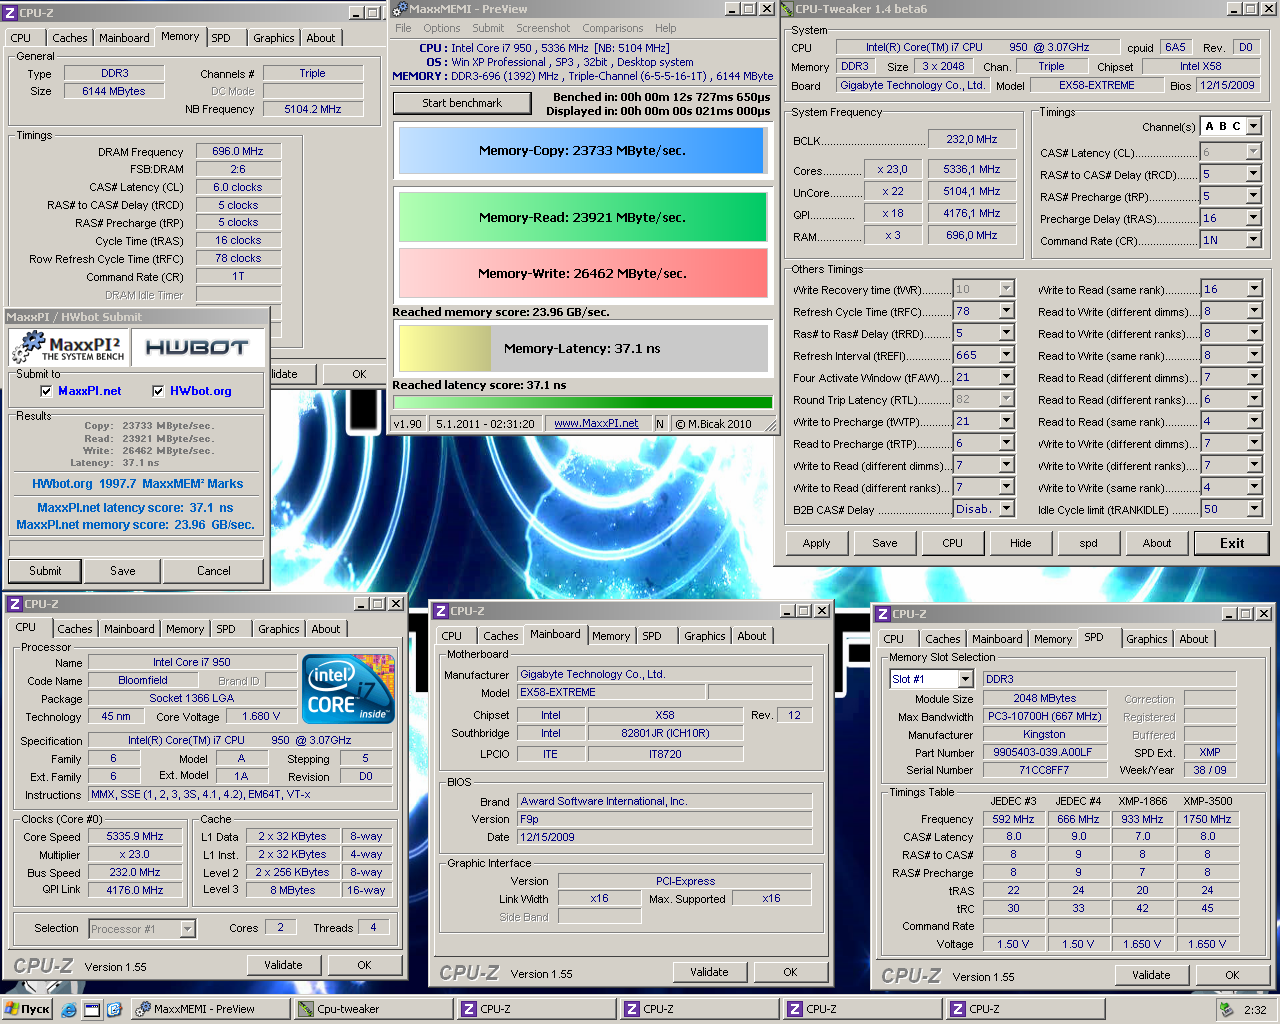
Task: Open Refresh Interval (tREFI) dropdown
Action: 1007,355
